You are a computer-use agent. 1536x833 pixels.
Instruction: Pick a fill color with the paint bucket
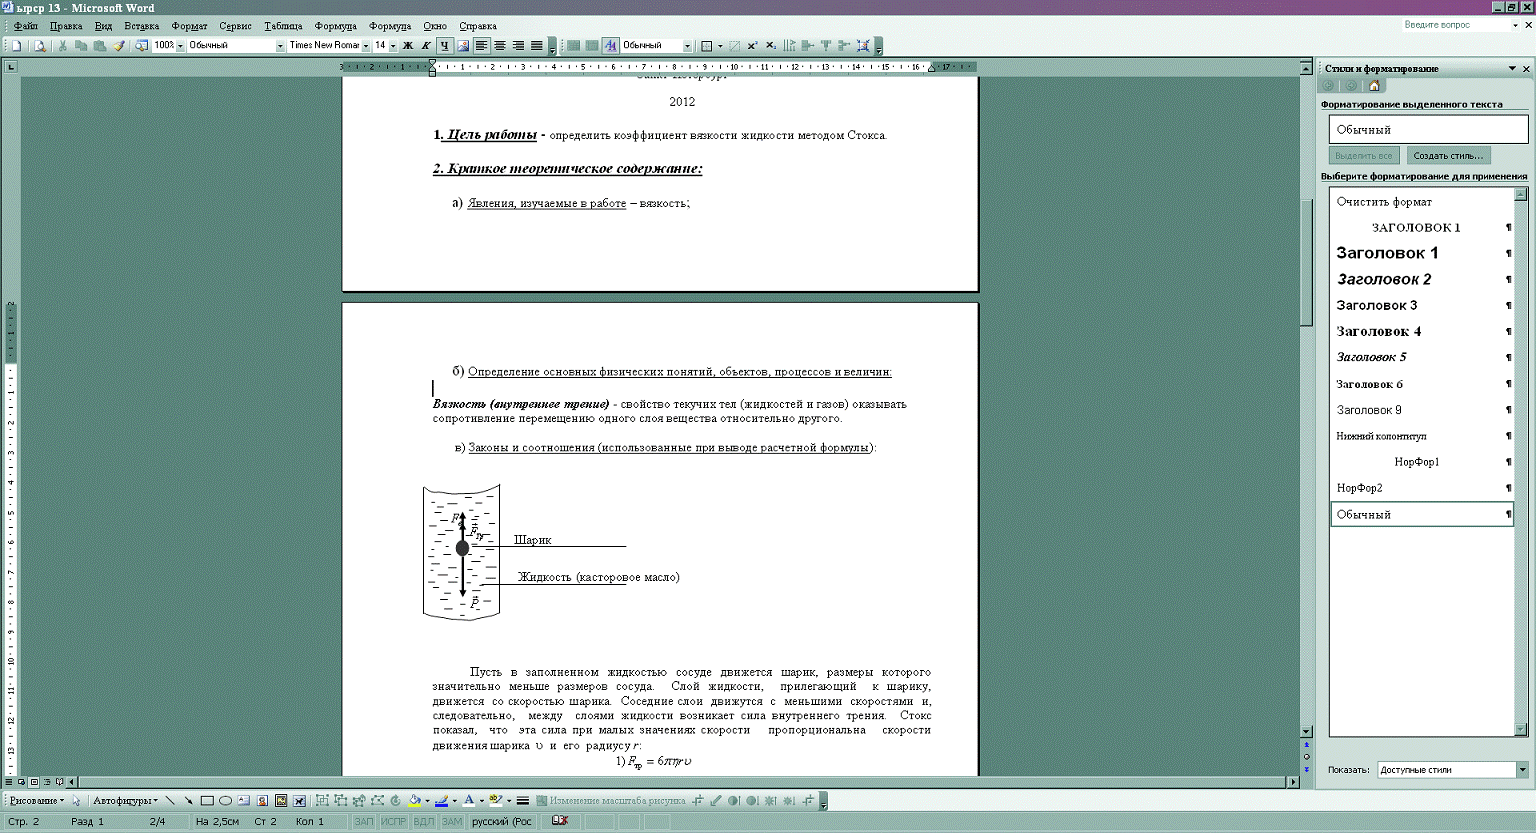[x=414, y=801]
